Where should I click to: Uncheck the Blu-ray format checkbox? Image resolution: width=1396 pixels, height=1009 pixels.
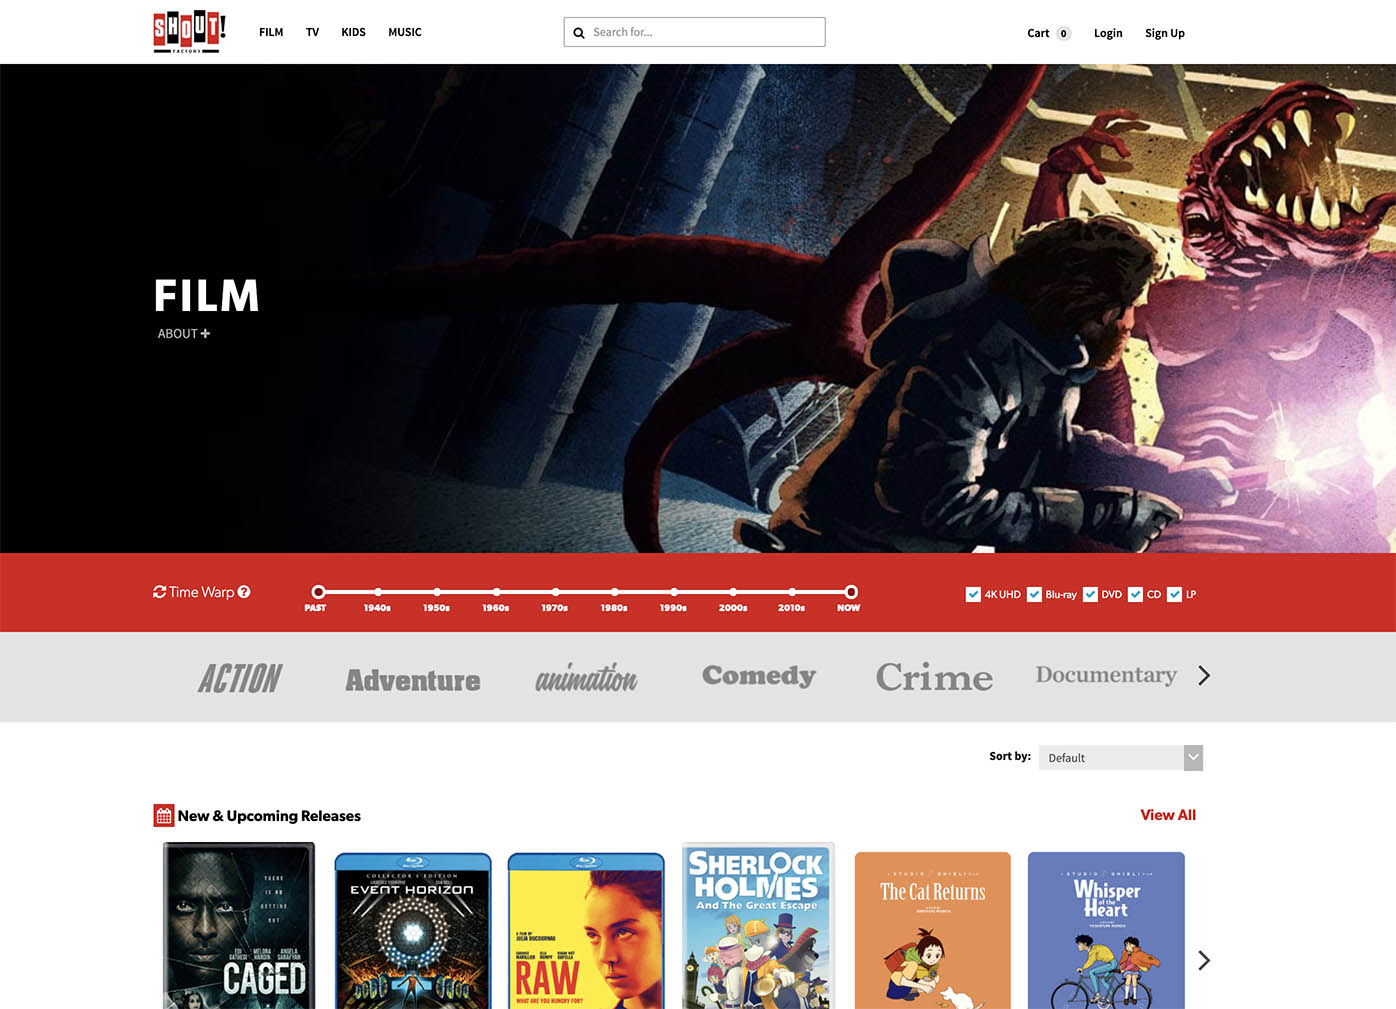1034,594
